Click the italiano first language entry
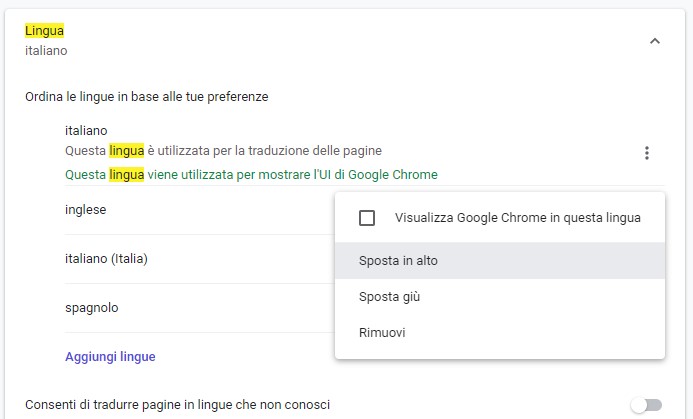Screen dimensions: 693x419 [86, 130]
